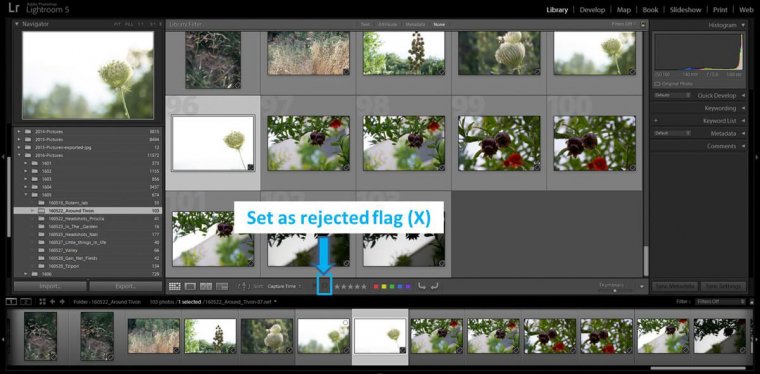Expand the Metadata panel
The width and height of the screenshot is (760, 374).
point(743,133)
